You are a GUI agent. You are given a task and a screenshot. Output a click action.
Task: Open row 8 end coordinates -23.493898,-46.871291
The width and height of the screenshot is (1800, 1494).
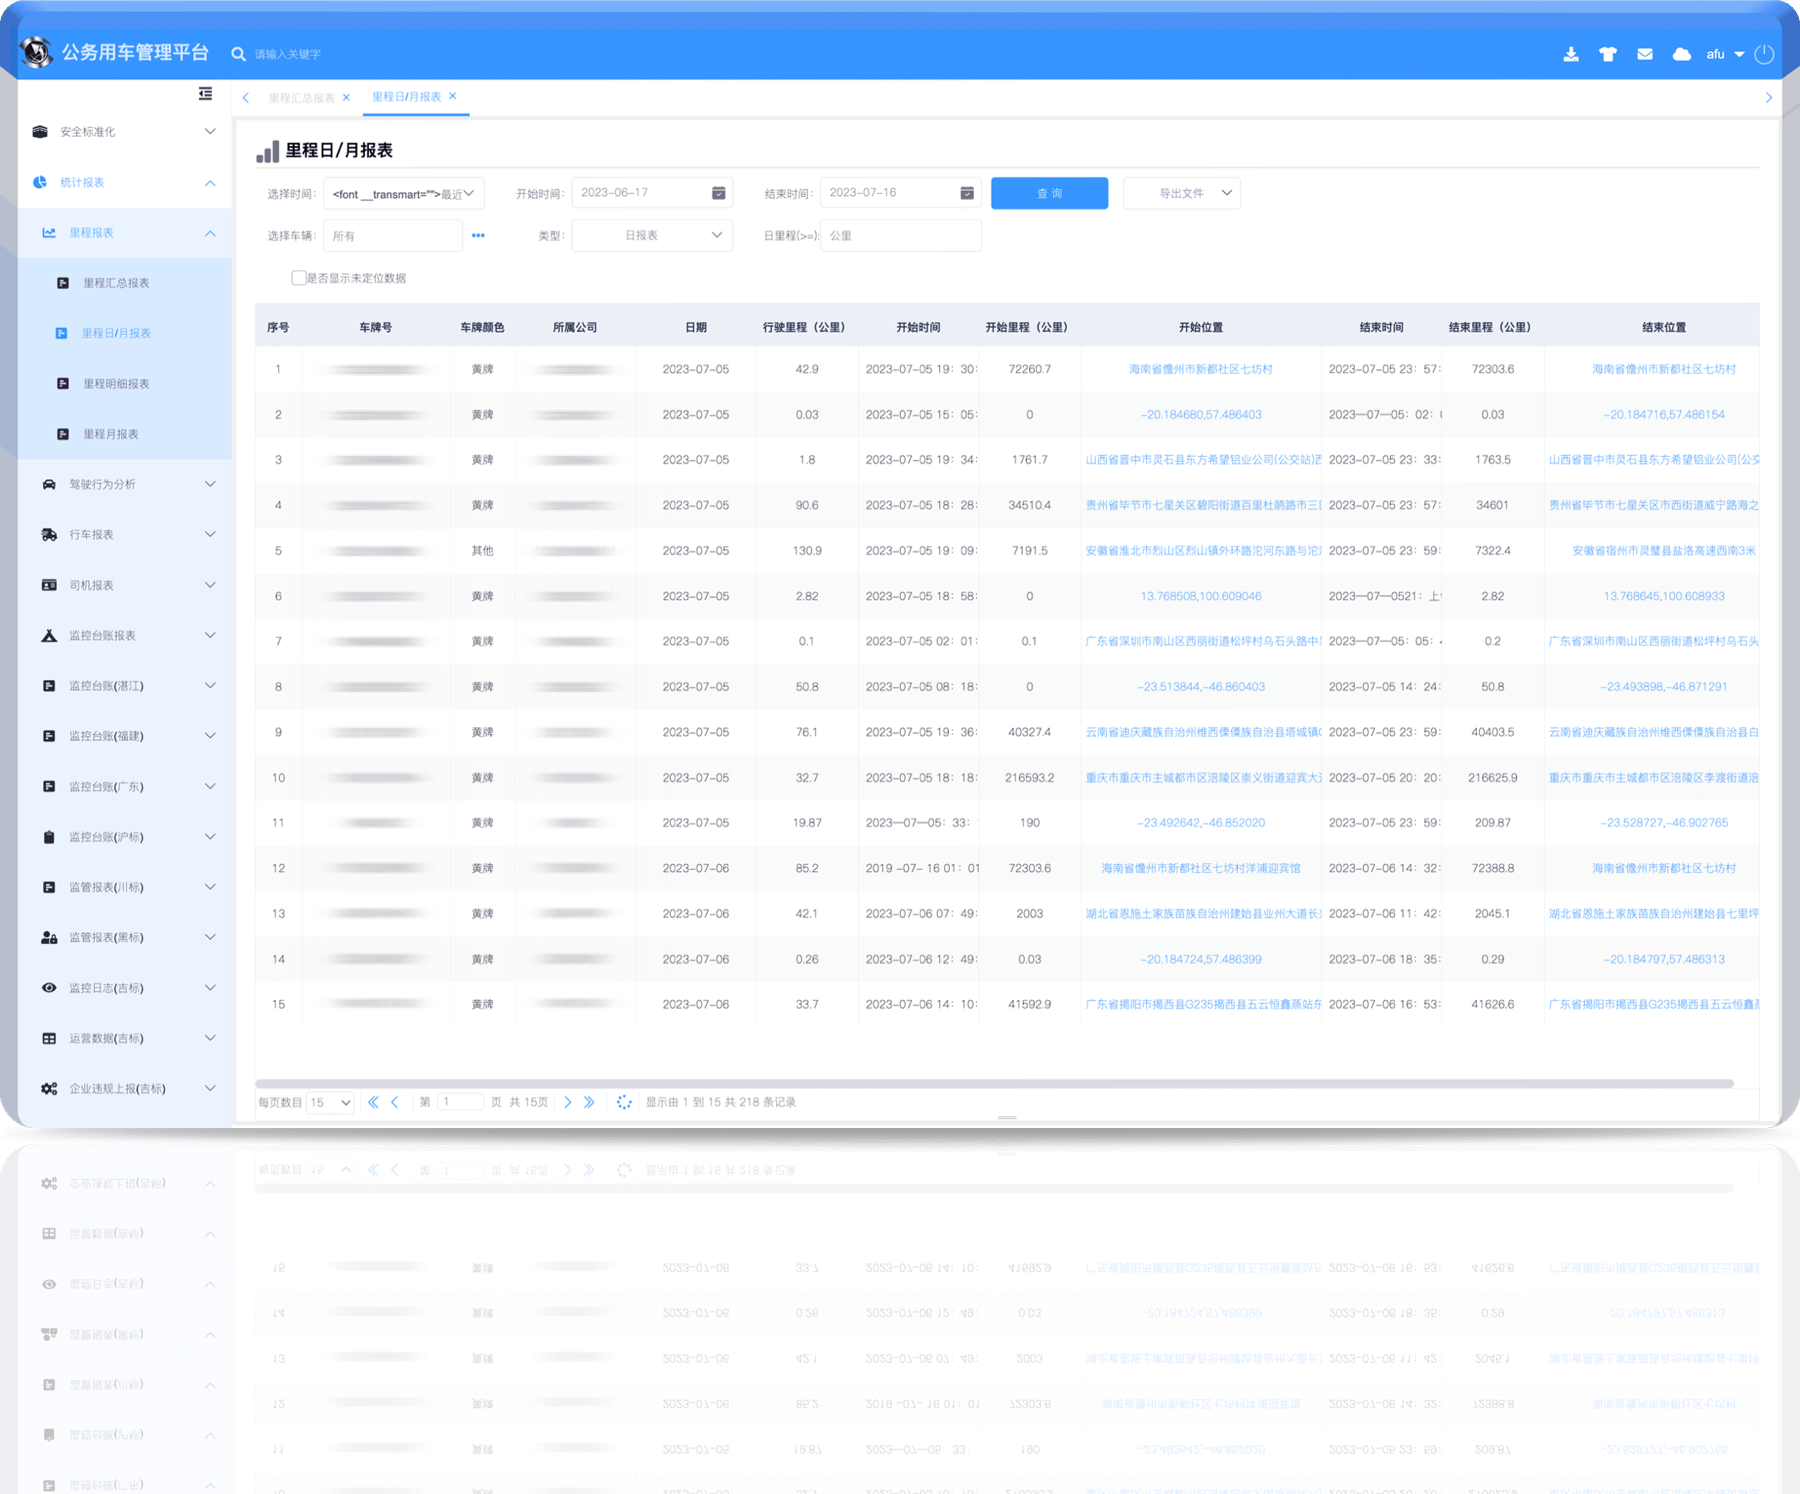coord(1663,687)
